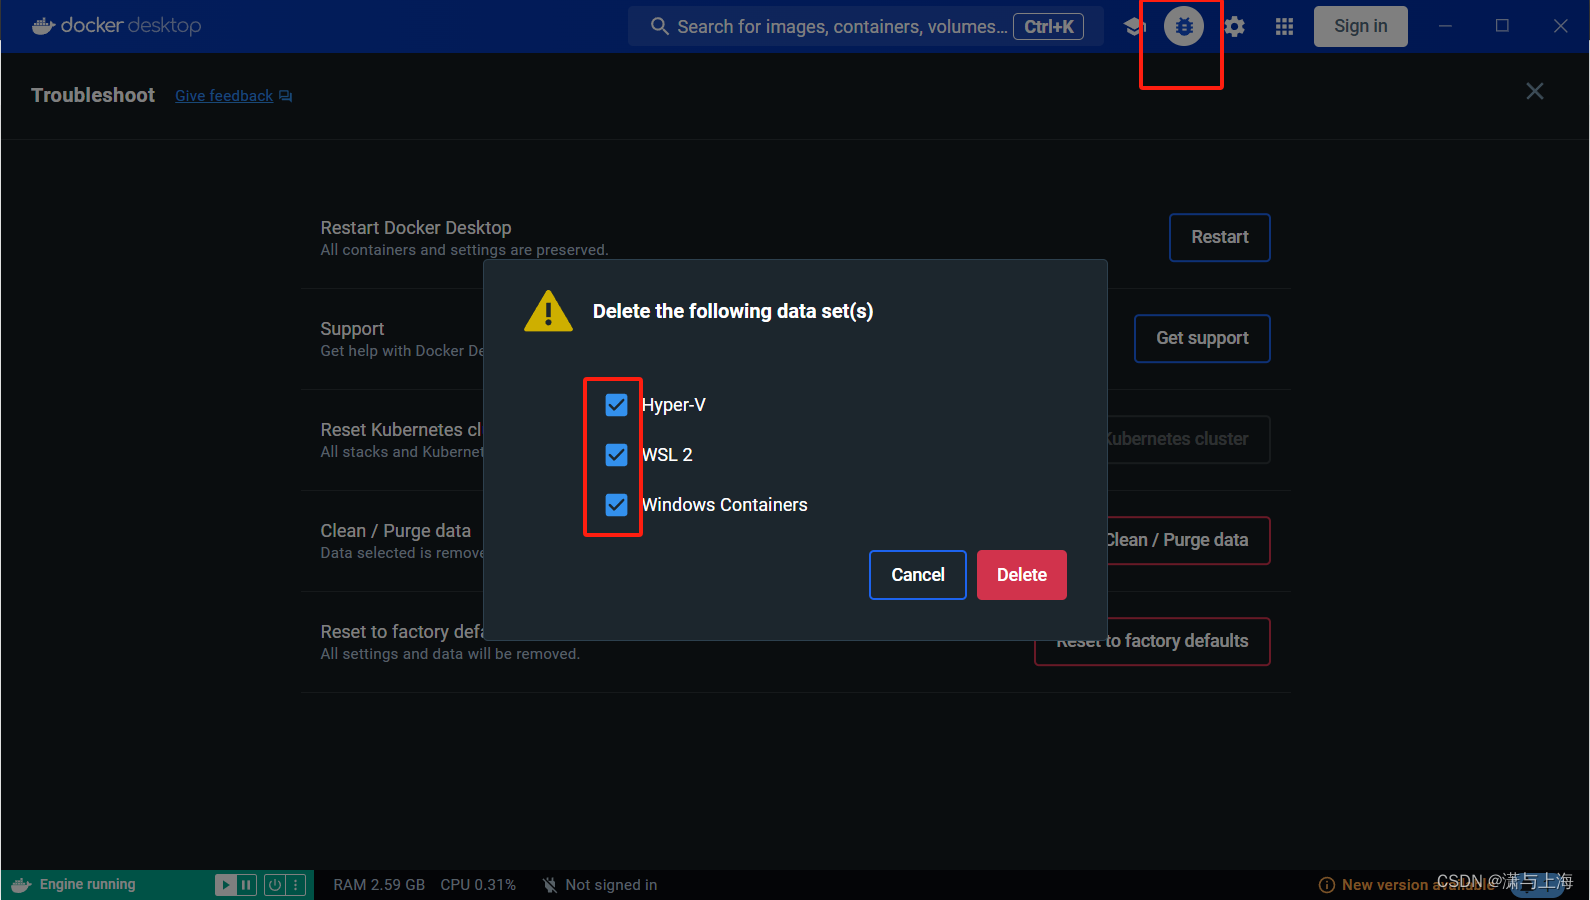
Task: Click the WSL 2 label text
Action: click(x=667, y=455)
